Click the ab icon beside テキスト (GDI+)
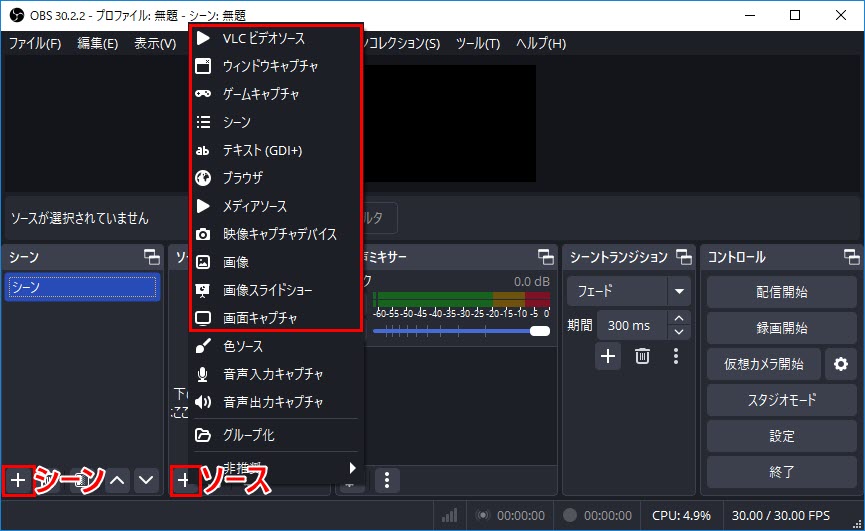 tap(203, 150)
